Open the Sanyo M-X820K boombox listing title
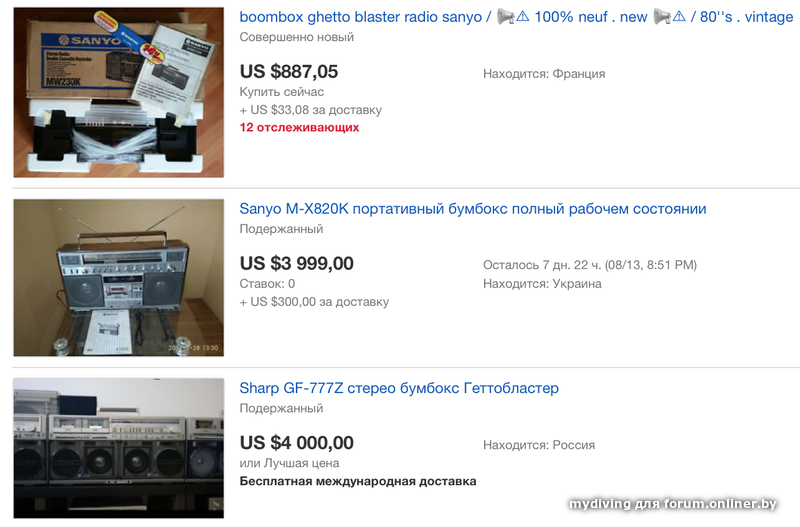 click(x=473, y=209)
